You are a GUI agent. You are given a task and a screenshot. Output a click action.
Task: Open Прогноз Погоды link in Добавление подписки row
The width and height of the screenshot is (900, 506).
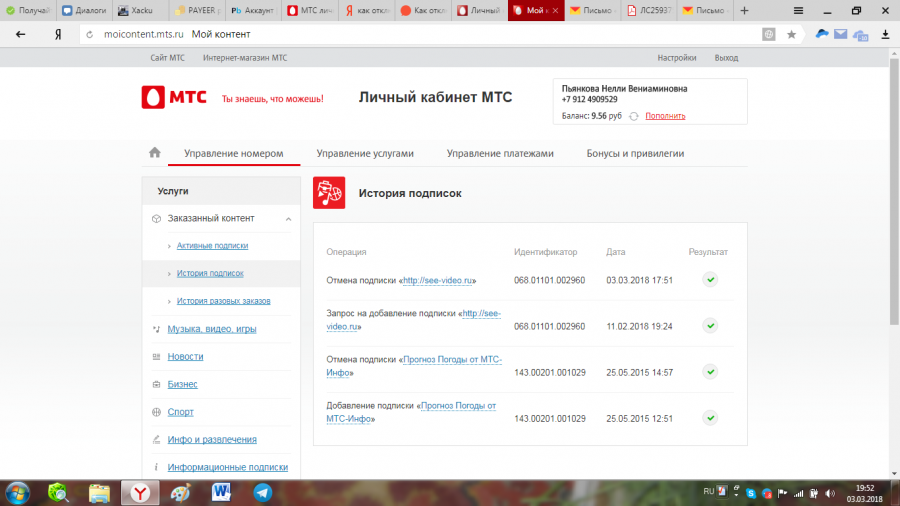click(411, 412)
